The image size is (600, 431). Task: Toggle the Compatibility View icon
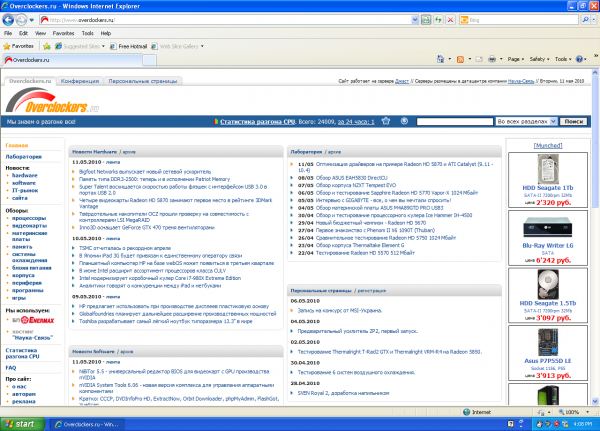[x=426, y=20]
